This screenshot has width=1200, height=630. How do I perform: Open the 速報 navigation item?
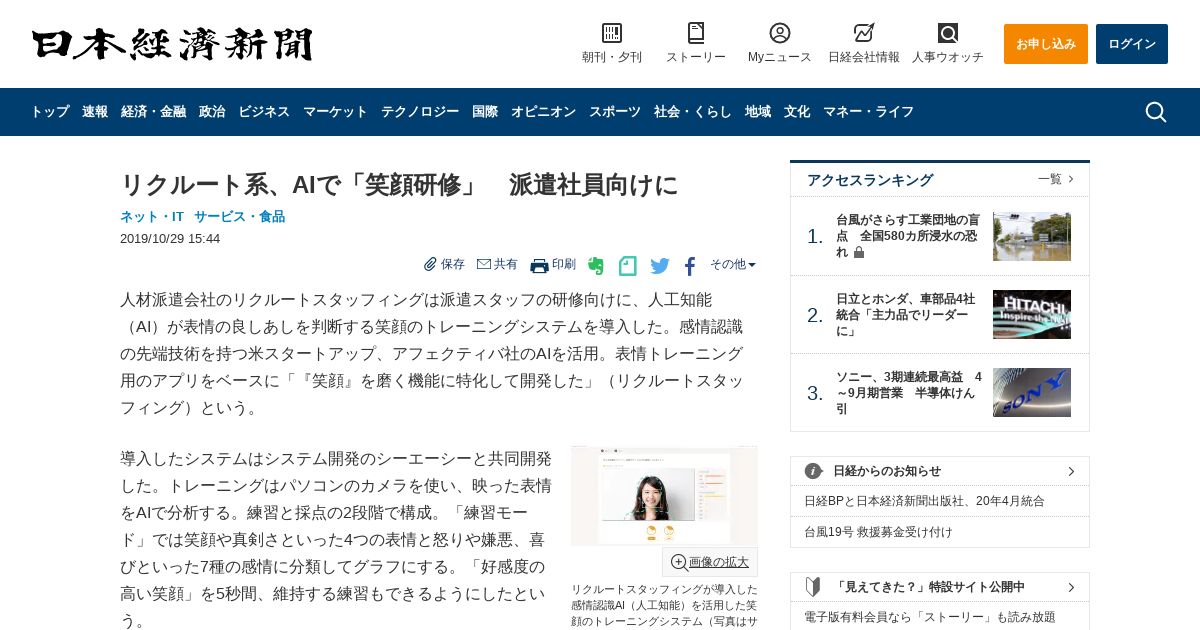(95, 112)
